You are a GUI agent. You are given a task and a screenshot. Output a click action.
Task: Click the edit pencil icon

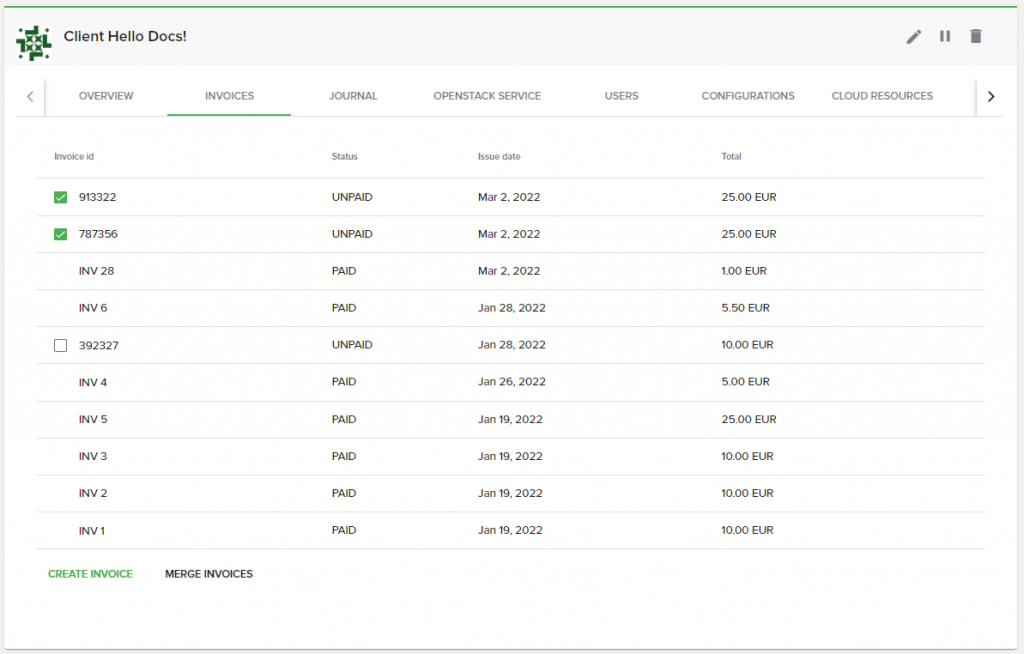coord(914,37)
